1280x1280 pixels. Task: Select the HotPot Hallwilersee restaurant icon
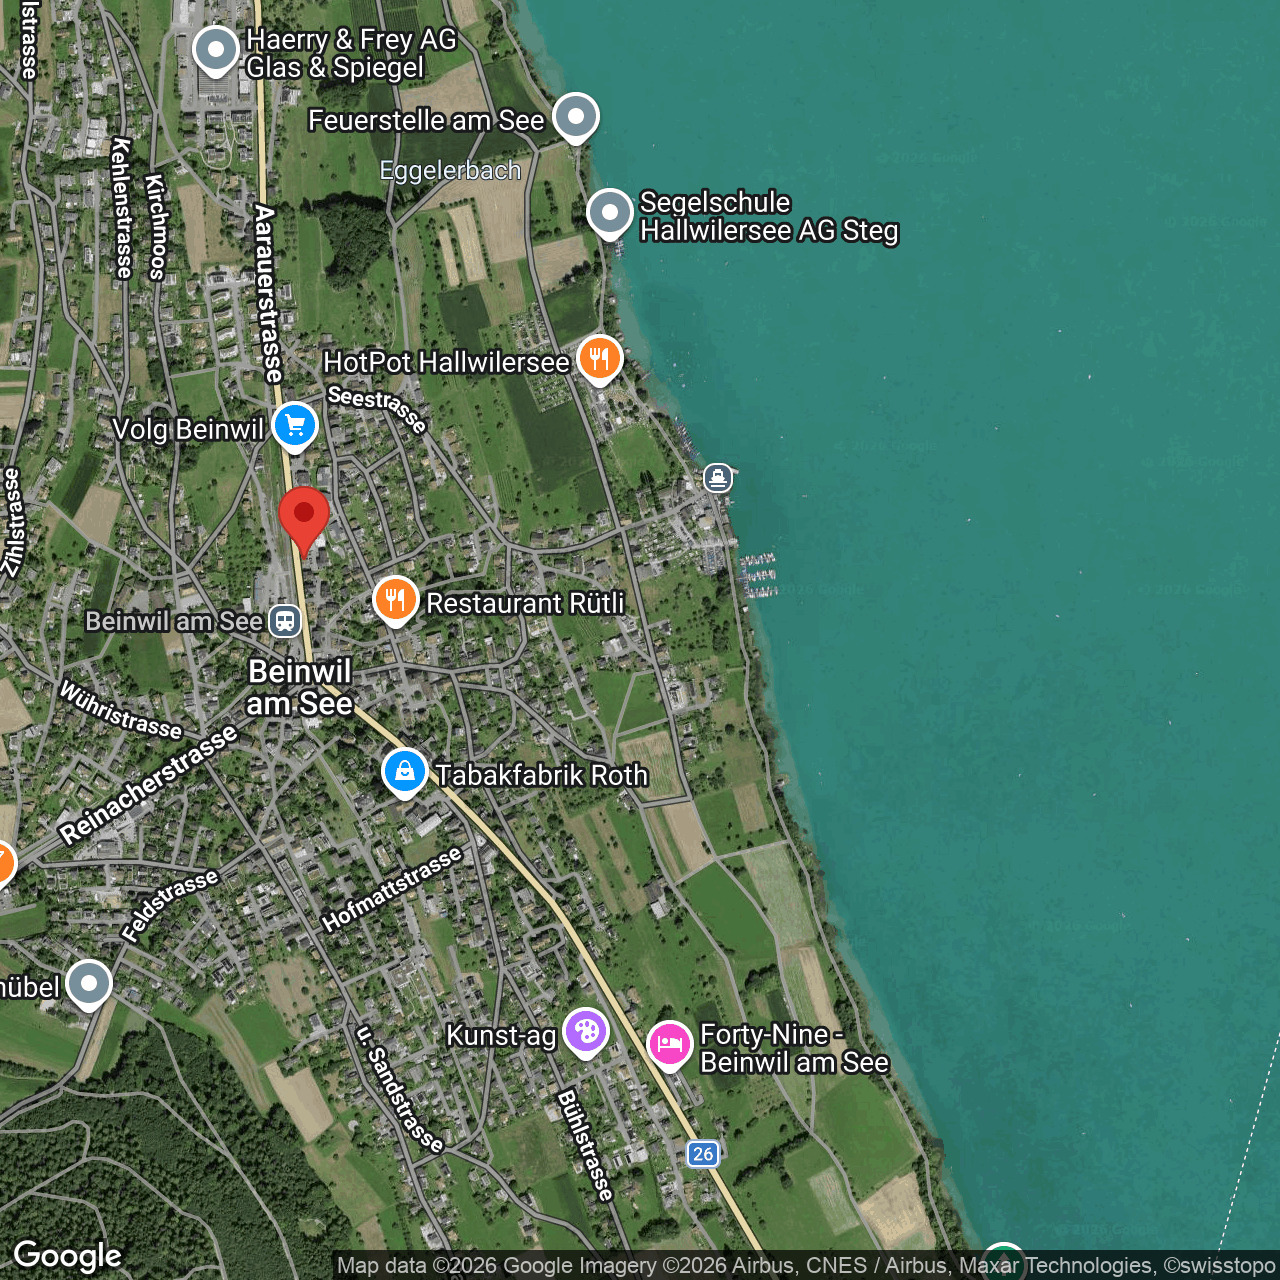coord(599,358)
